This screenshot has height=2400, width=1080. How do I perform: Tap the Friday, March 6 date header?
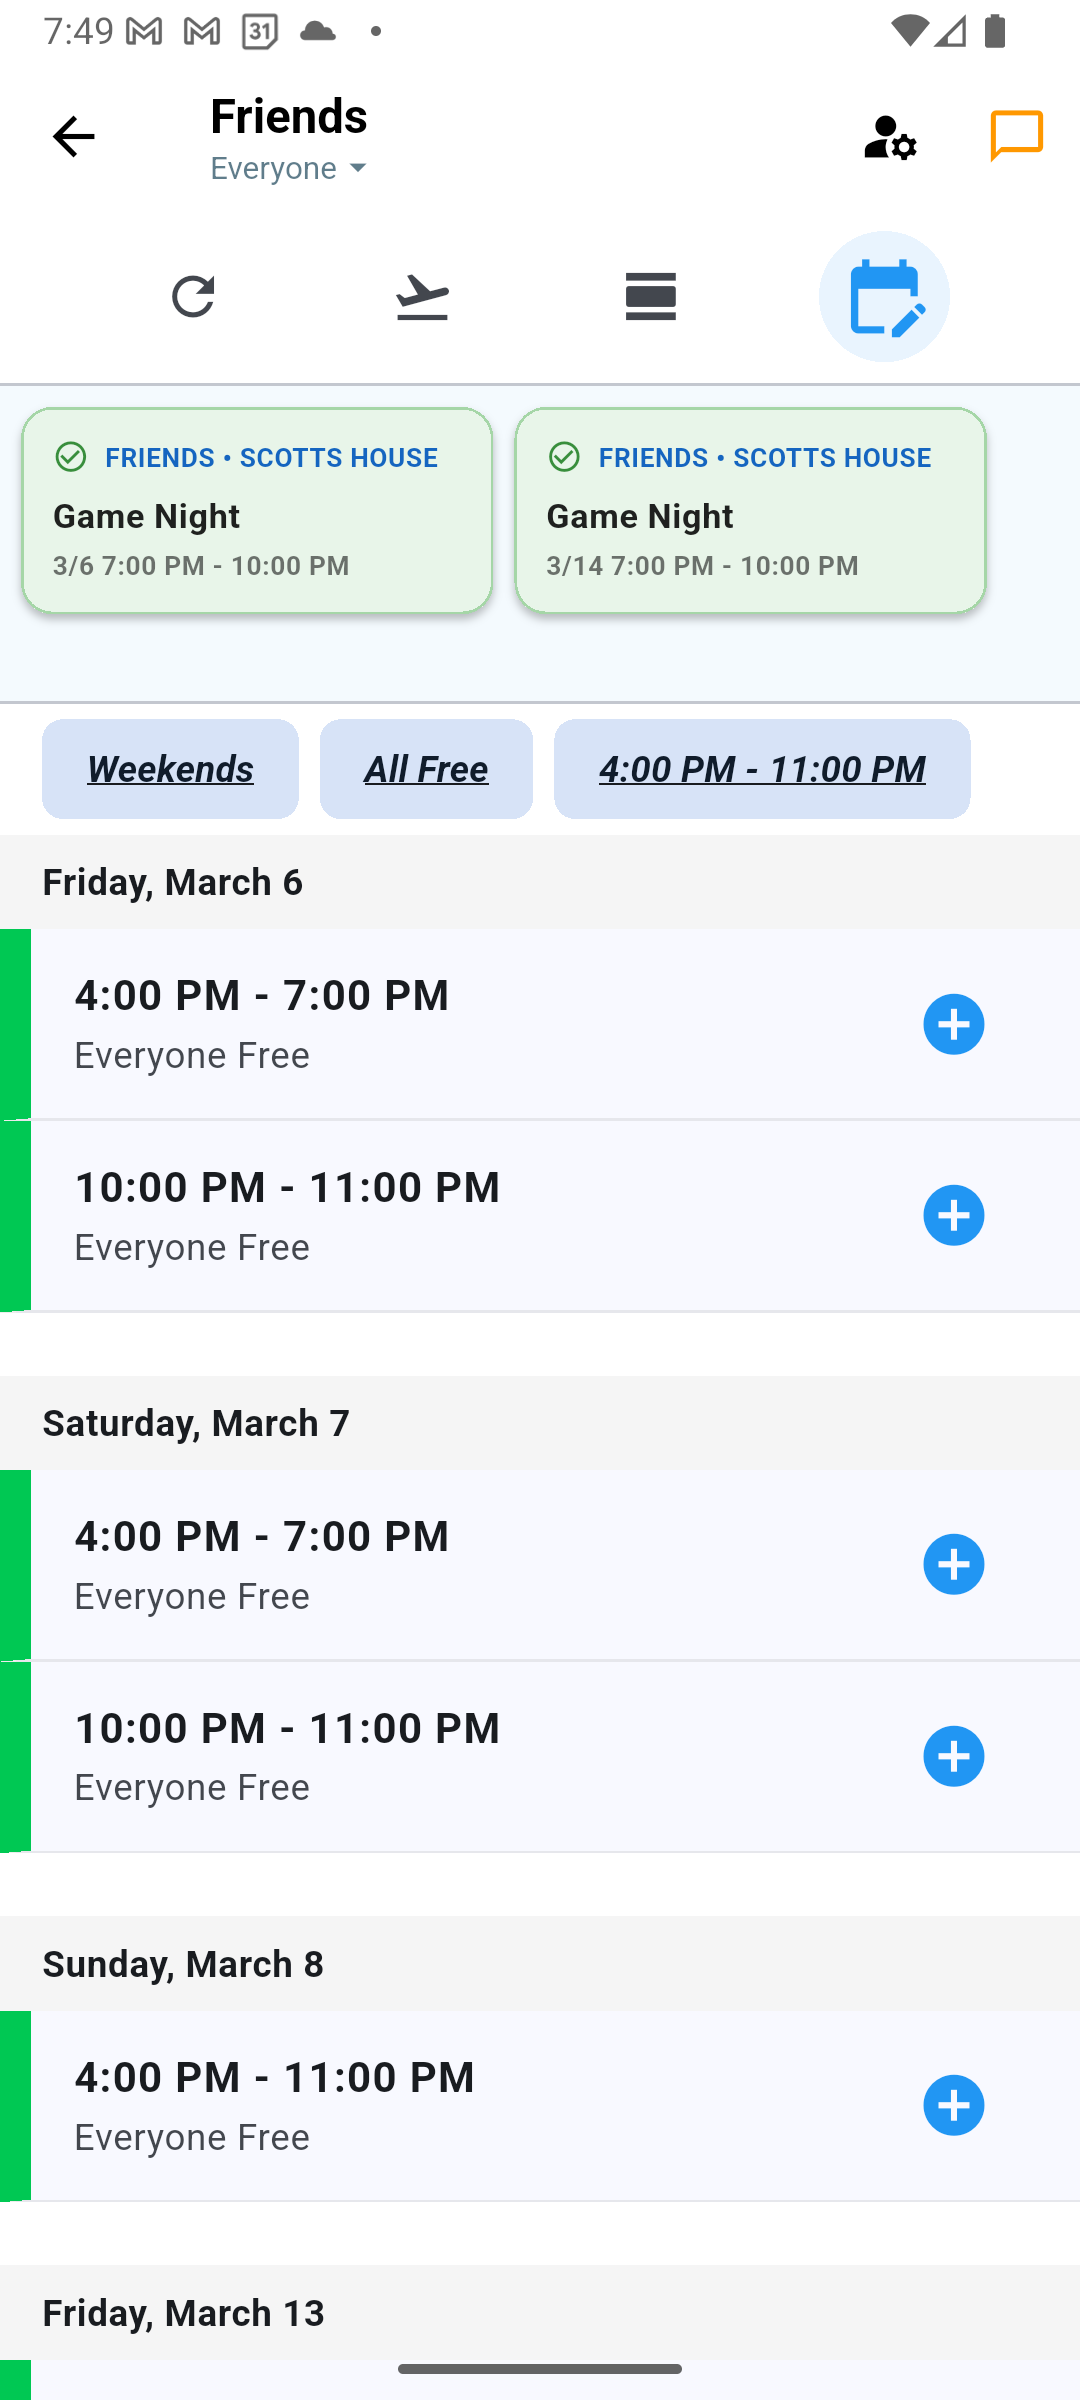(173, 882)
